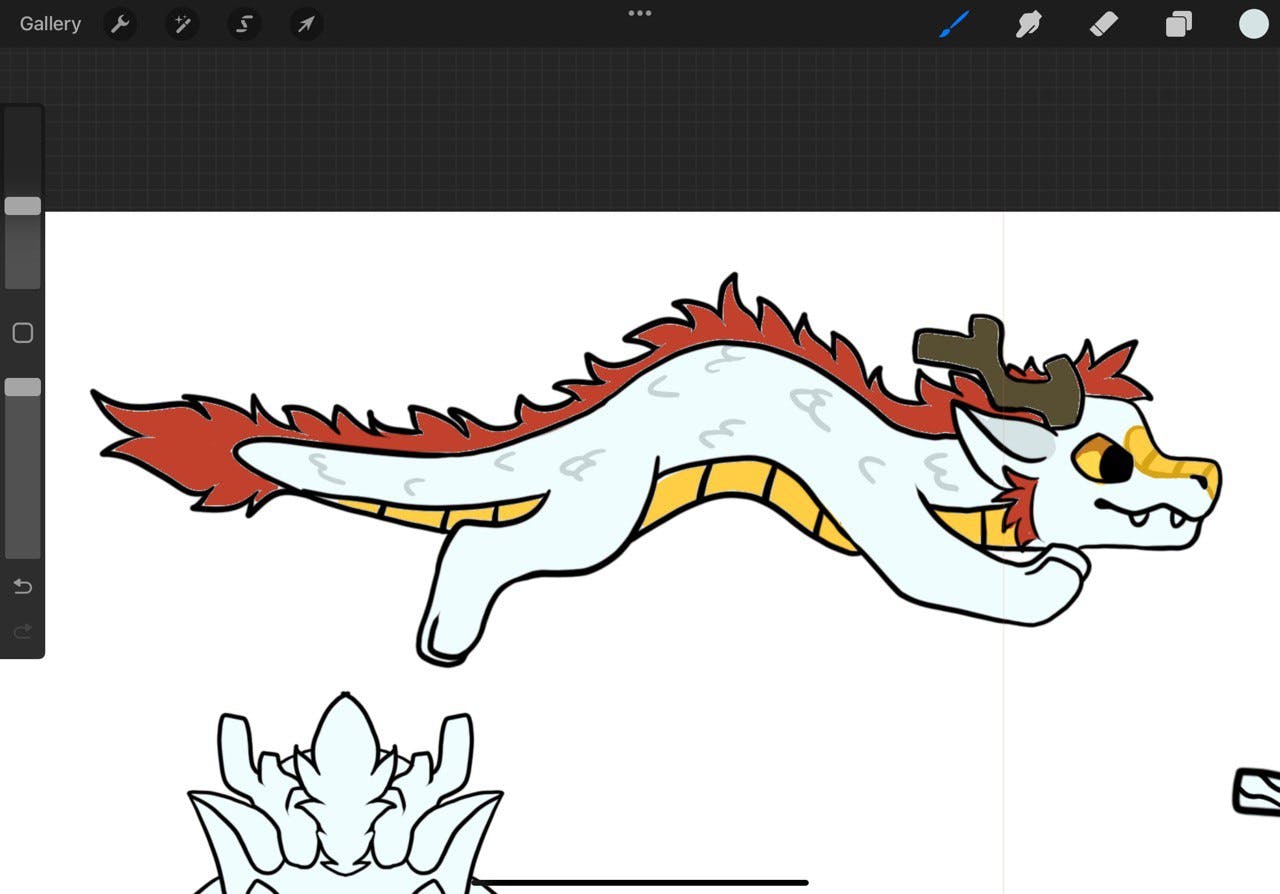Image resolution: width=1280 pixels, height=894 pixels.
Task: Open the Actions wrench menu
Action: [120, 24]
